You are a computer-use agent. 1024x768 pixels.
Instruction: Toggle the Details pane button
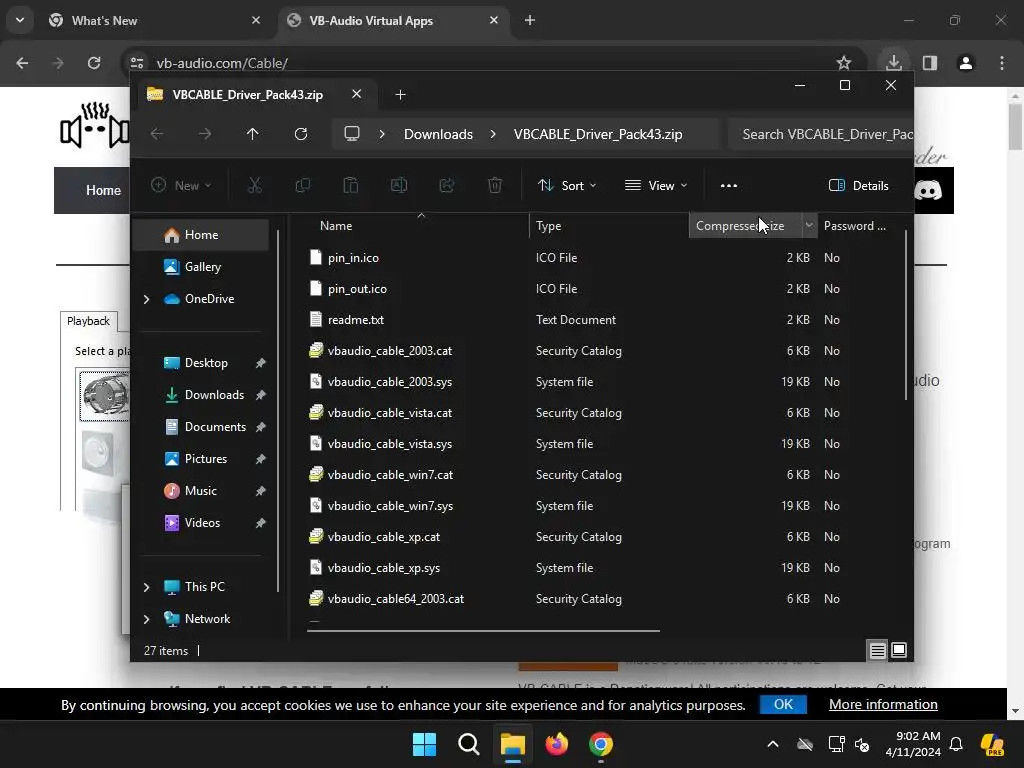(858, 185)
